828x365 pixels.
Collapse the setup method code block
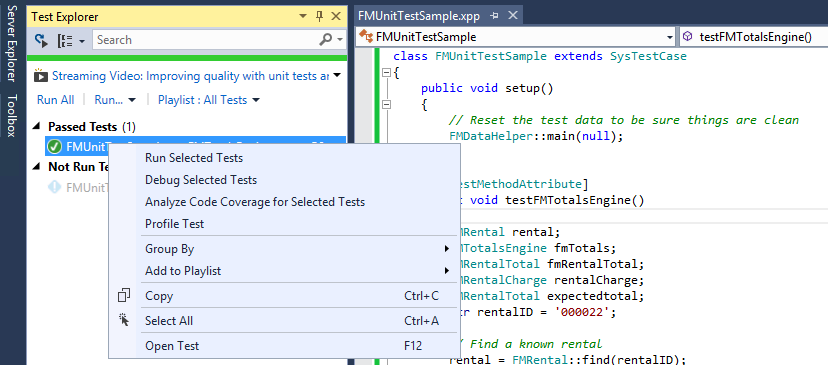click(x=387, y=105)
